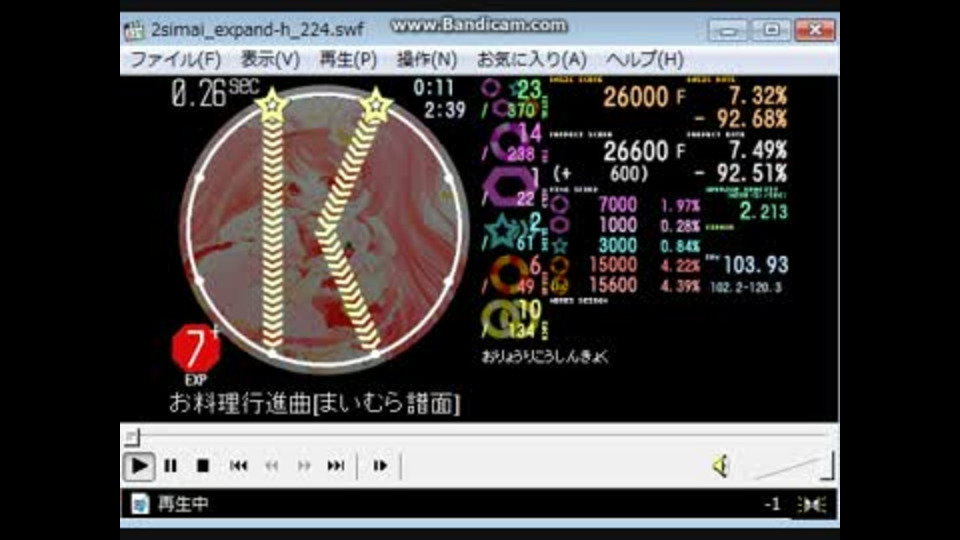Maximize the player window
Screen dimensions: 960x540
[x=771, y=30]
